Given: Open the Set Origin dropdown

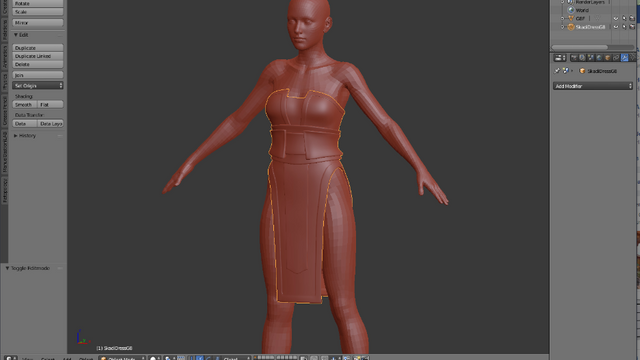Looking at the screenshot, I should [38, 86].
